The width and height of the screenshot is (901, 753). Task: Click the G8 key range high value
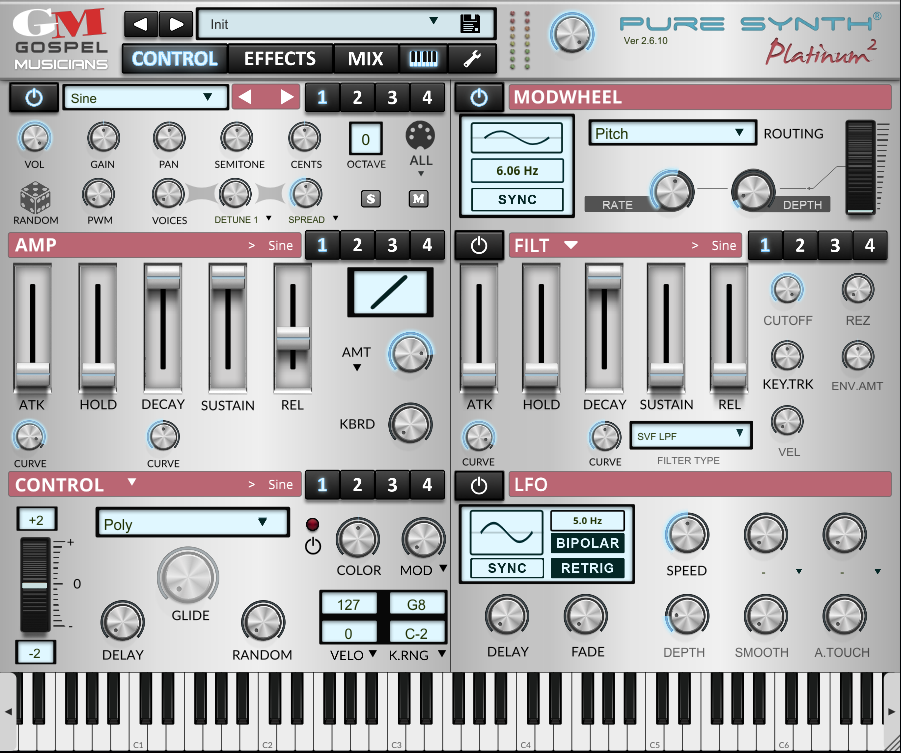[x=416, y=604]
